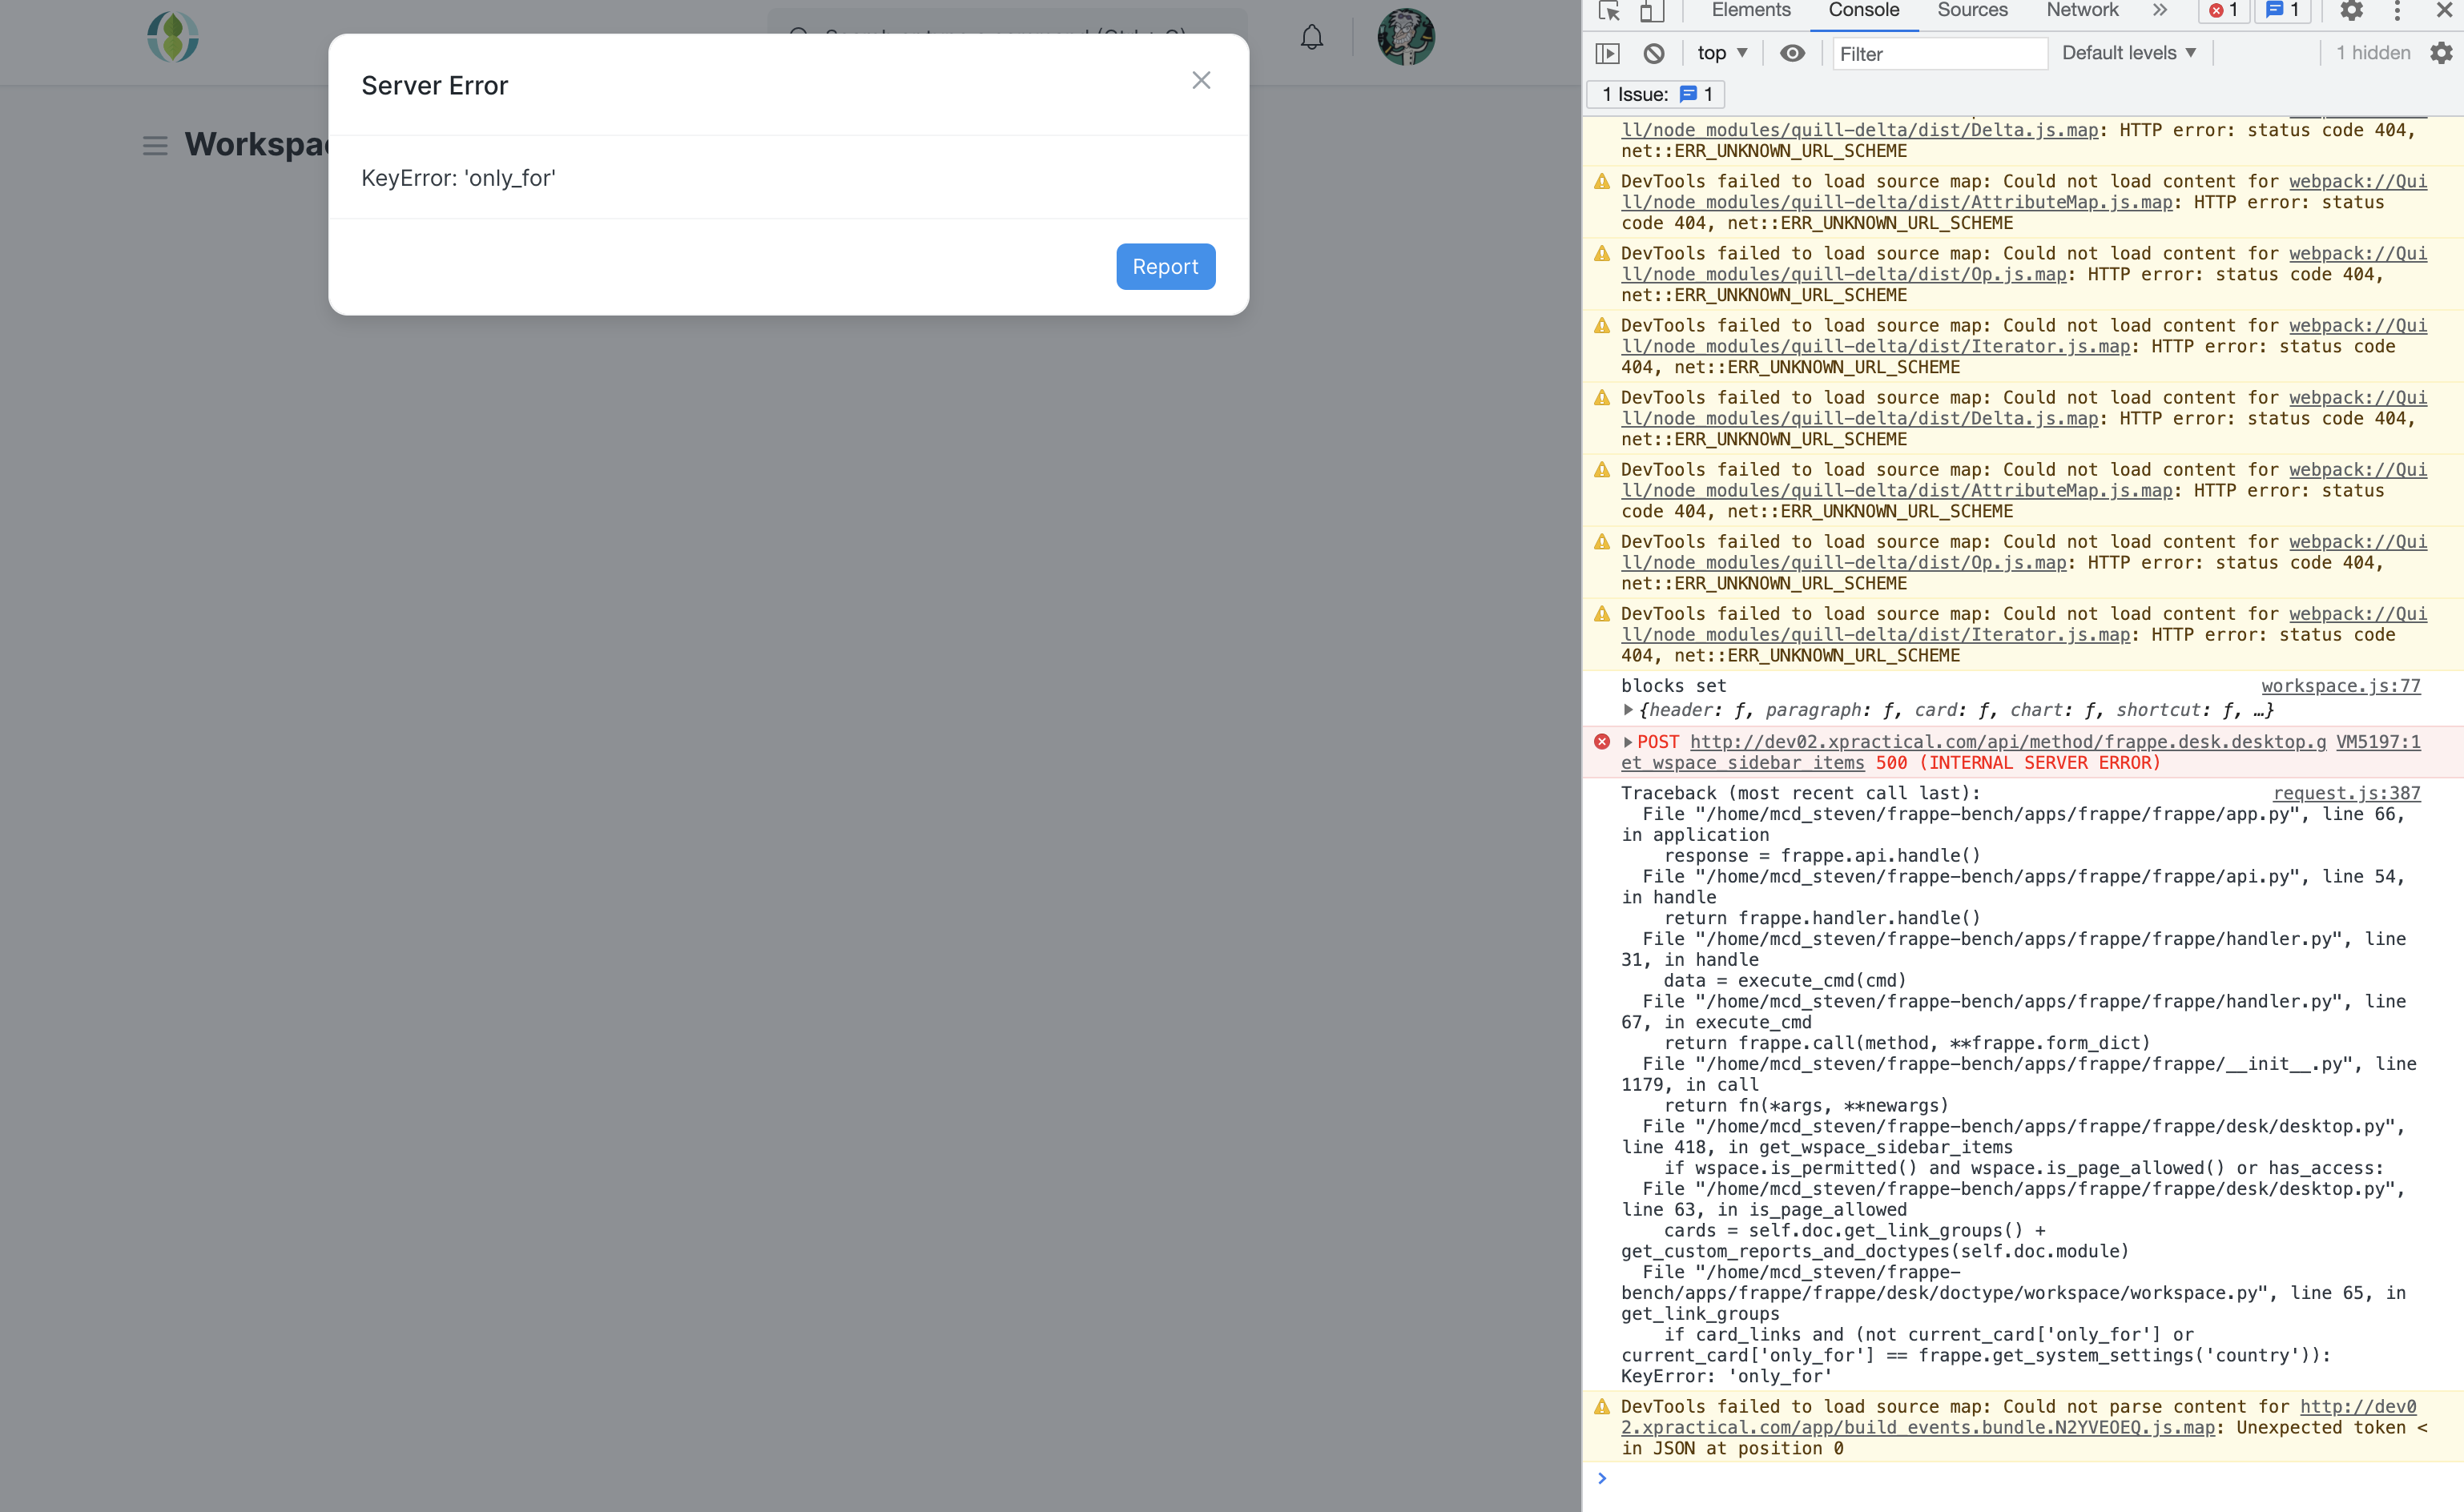This screenshot has width=2464, height=1512.
Task: Open the top execution context dropdown
Action: 1722,53
